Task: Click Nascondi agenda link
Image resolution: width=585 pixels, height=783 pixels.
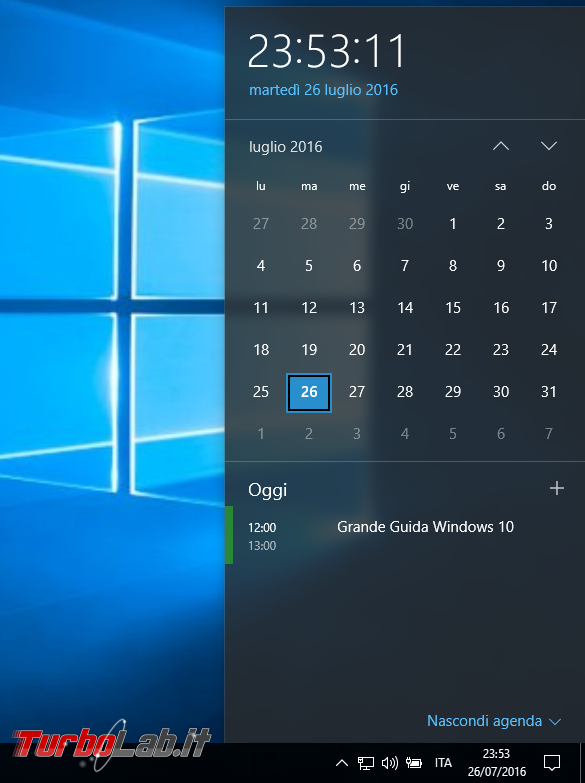Action: point(494,721)
